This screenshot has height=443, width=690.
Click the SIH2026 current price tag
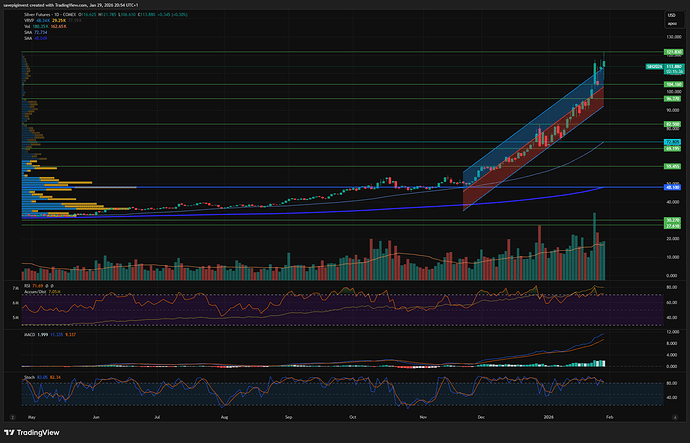click(652, 66)
